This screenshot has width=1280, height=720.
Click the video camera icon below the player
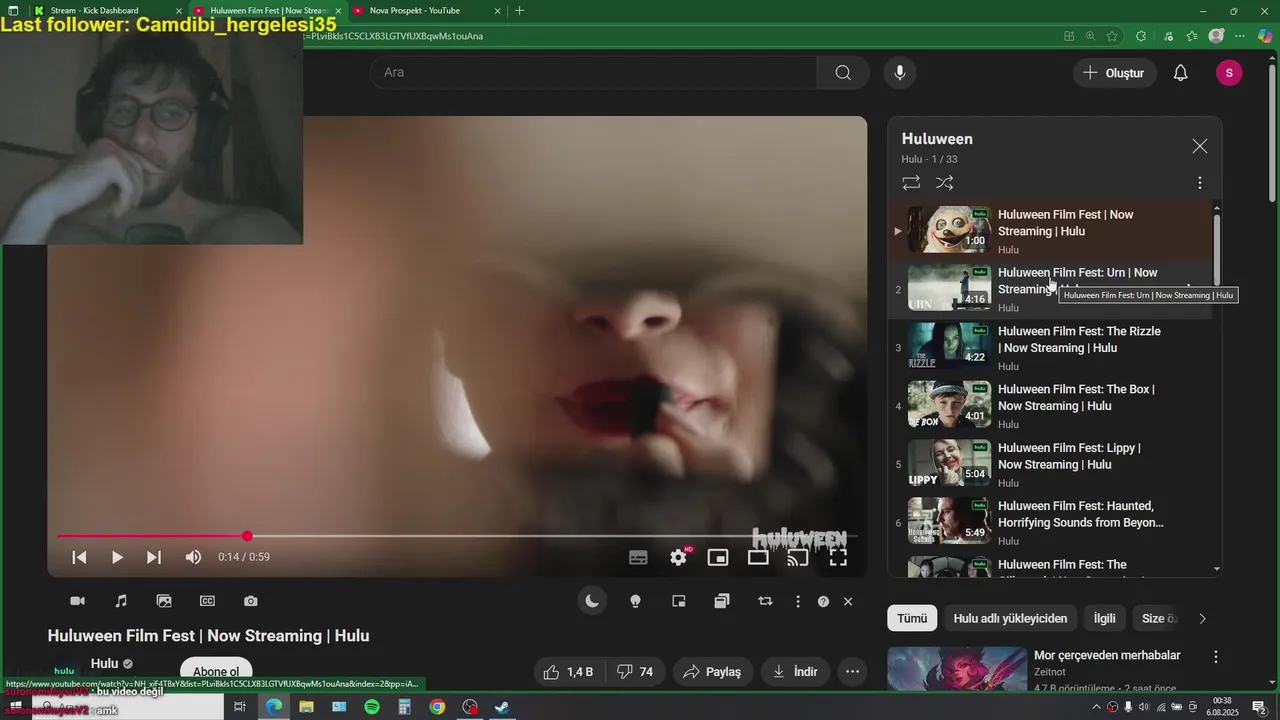[77, 601]
